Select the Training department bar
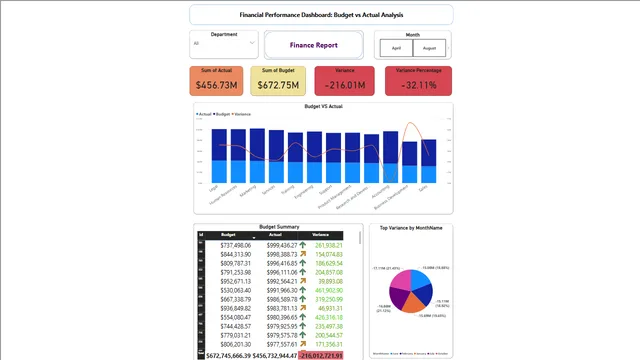 (296, 158)
